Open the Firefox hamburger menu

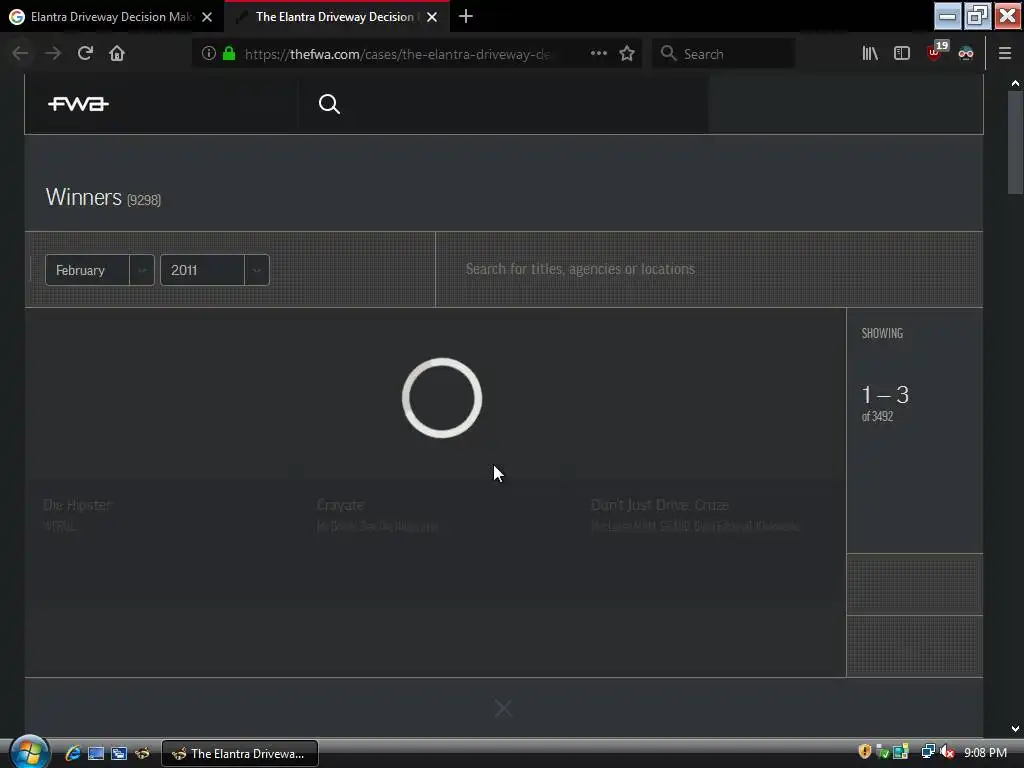[x=1005, y=53]
